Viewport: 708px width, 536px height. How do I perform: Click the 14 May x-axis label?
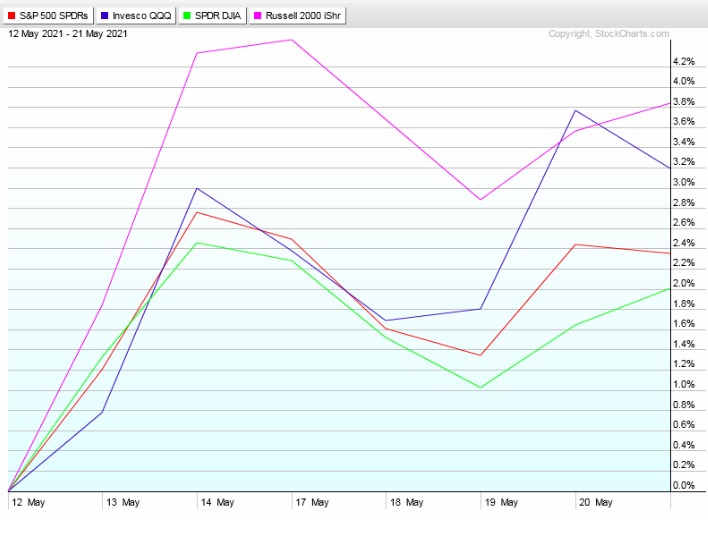click(217, 502)
